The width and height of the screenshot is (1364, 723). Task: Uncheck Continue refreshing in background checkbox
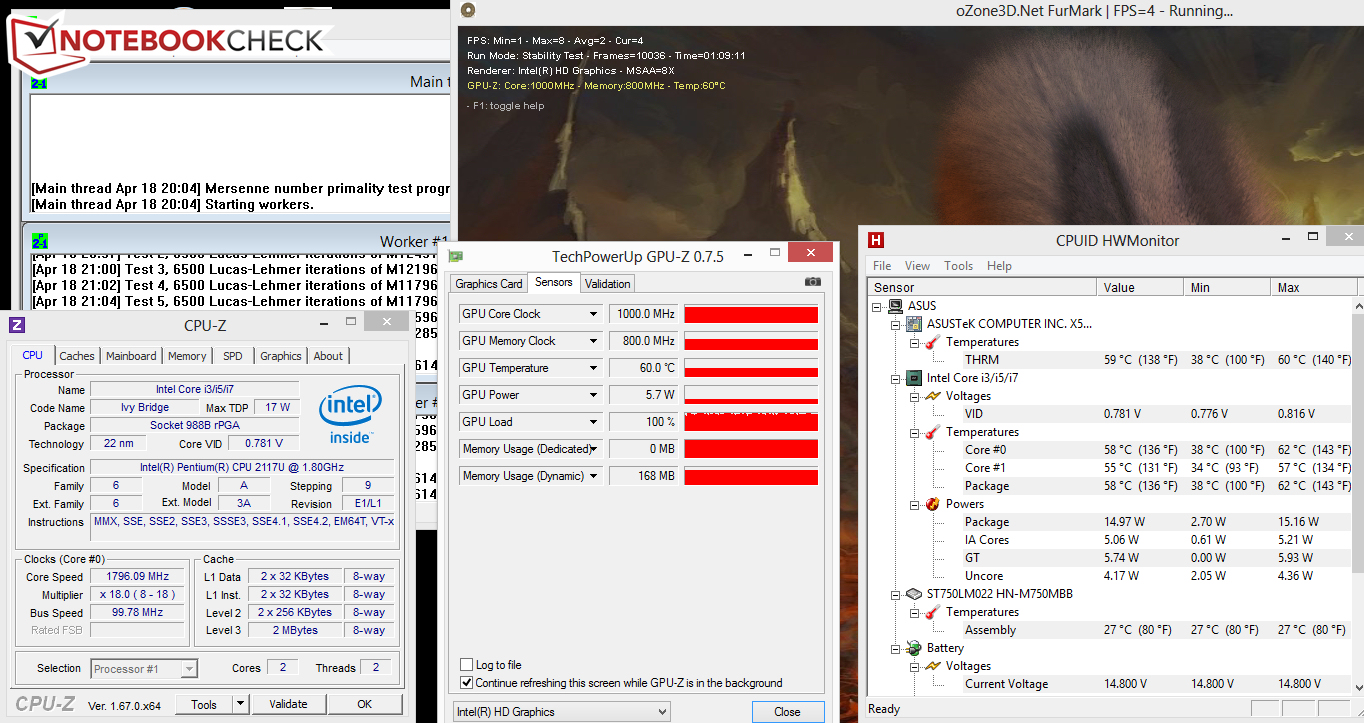[467, 683]
